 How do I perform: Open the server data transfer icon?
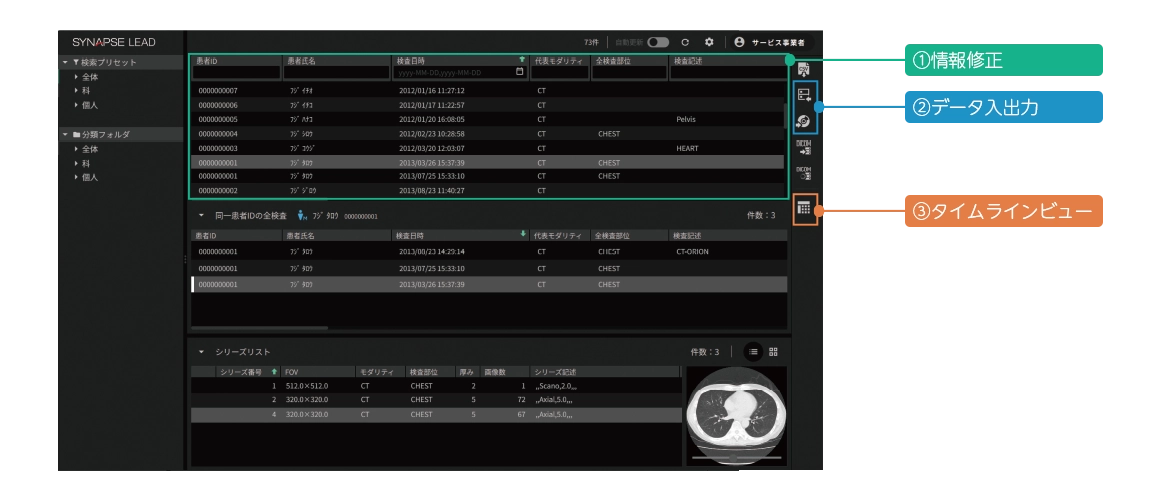[x=803, y=94]
